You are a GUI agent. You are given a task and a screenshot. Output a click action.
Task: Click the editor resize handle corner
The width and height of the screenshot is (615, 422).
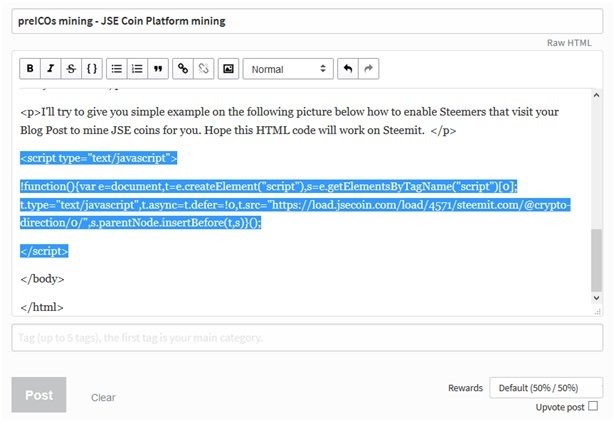[597, 312]
